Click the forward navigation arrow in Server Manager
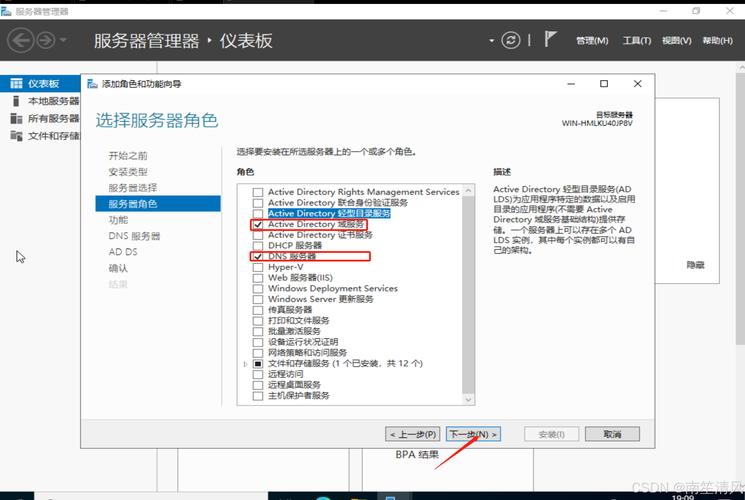This screenshot has height=500, width=745. 46,40
